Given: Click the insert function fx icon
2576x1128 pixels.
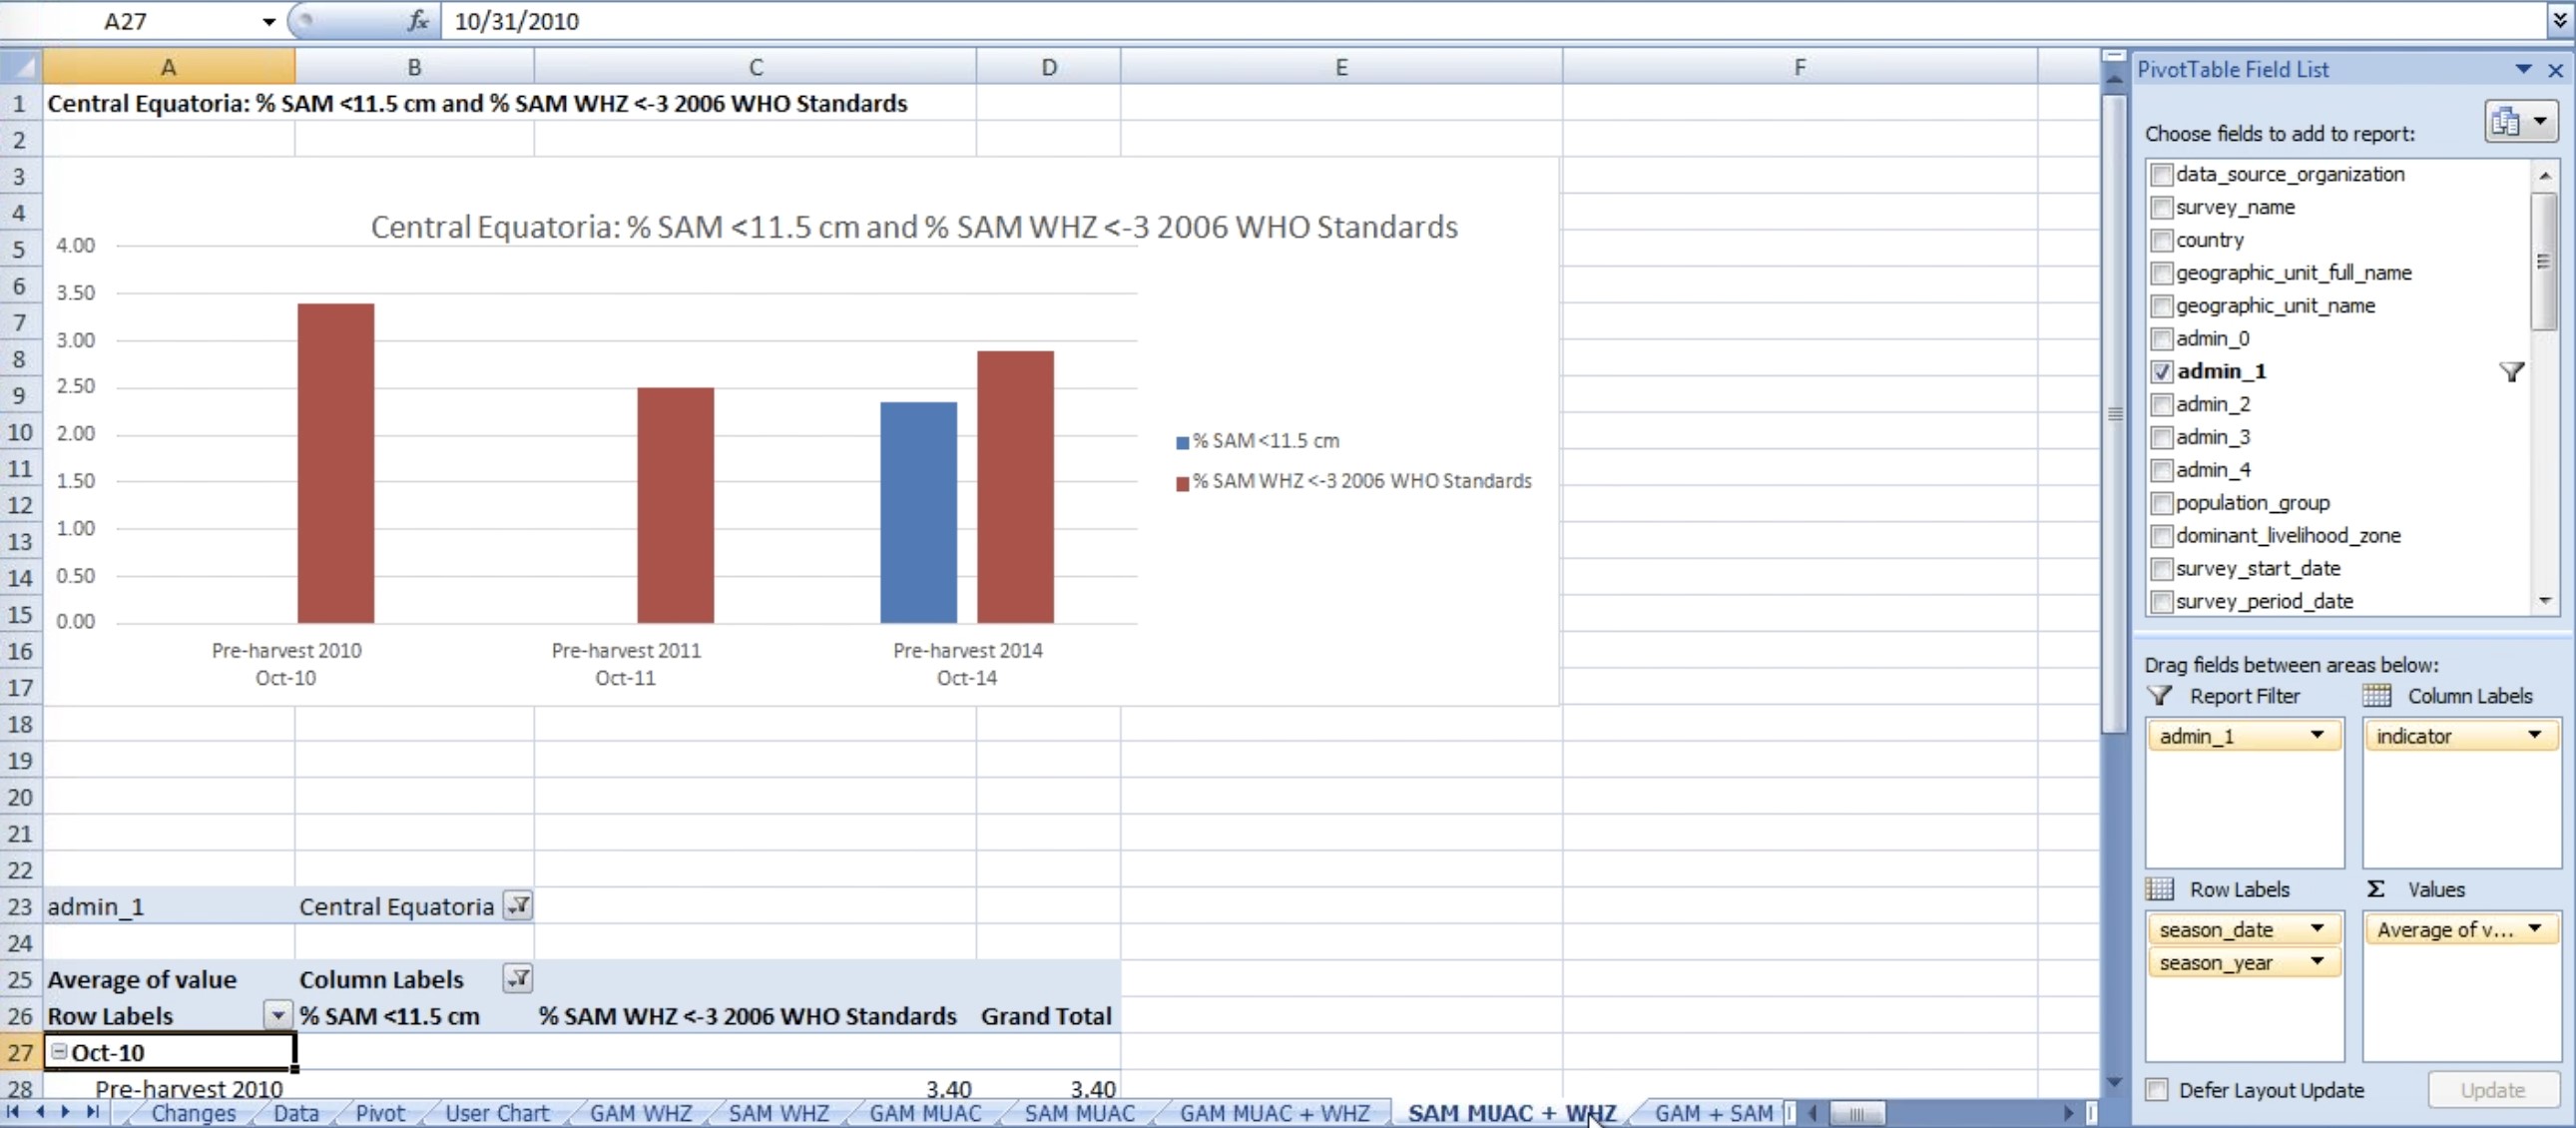Looking at the screenshot, I should [x=418, y=20].
